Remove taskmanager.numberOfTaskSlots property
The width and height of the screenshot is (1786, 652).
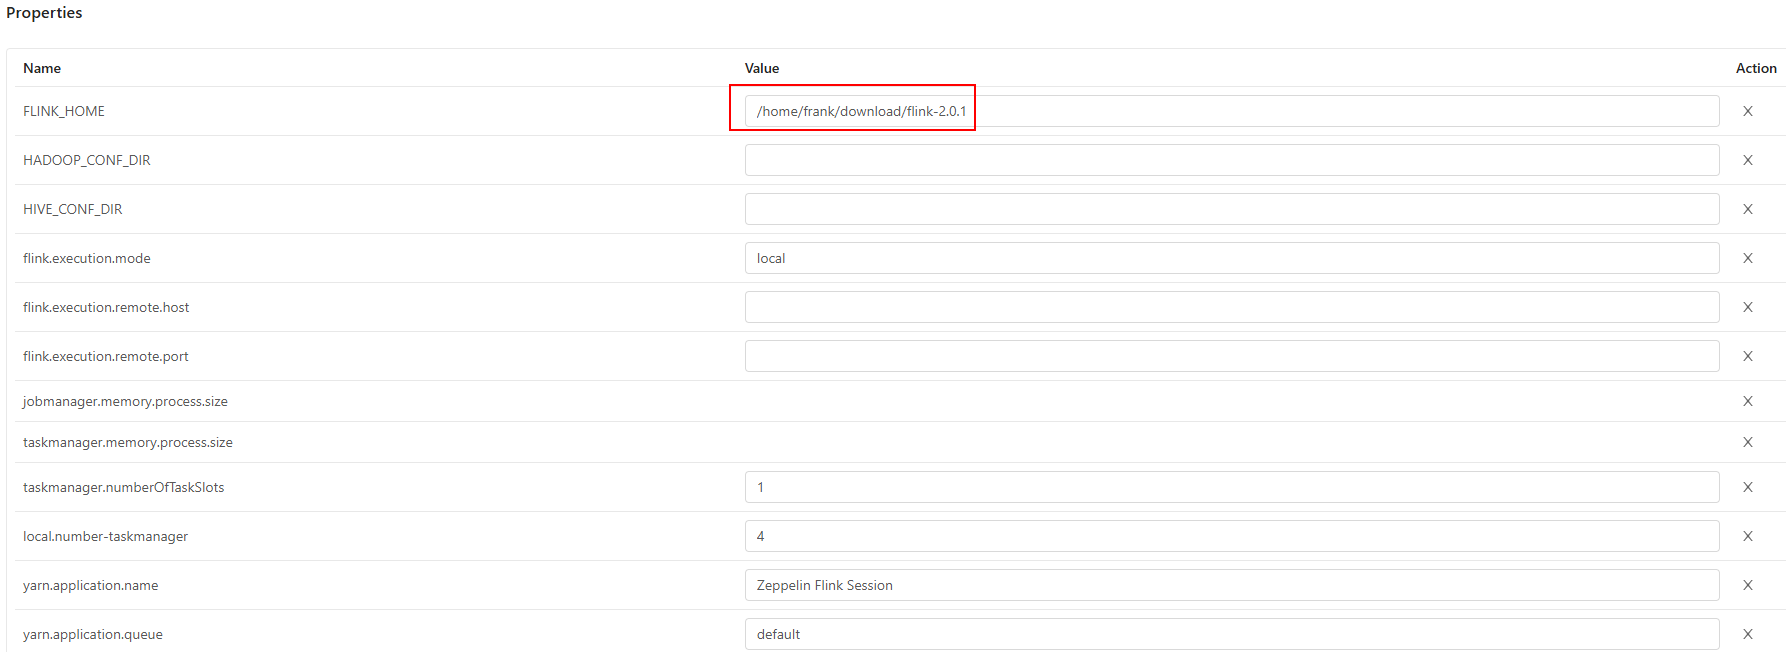pos(1748,487)
